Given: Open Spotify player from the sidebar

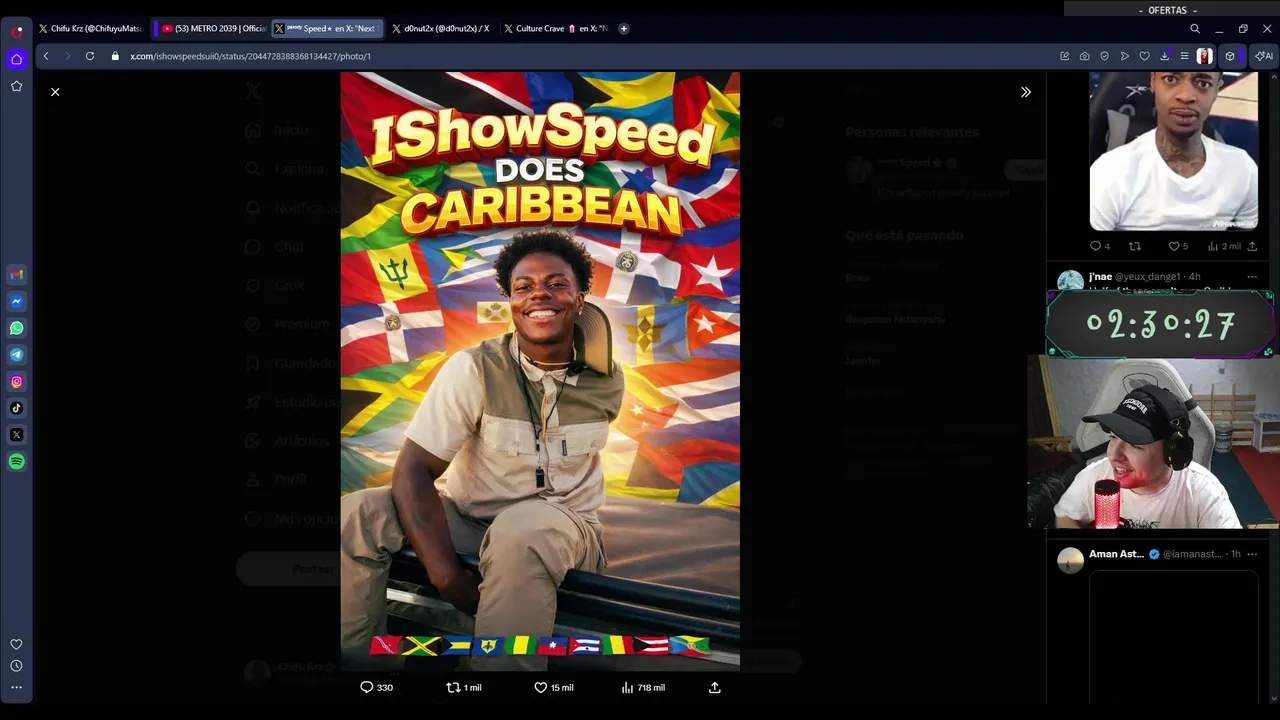Looking at the screenshot, I should click(17, 461).
